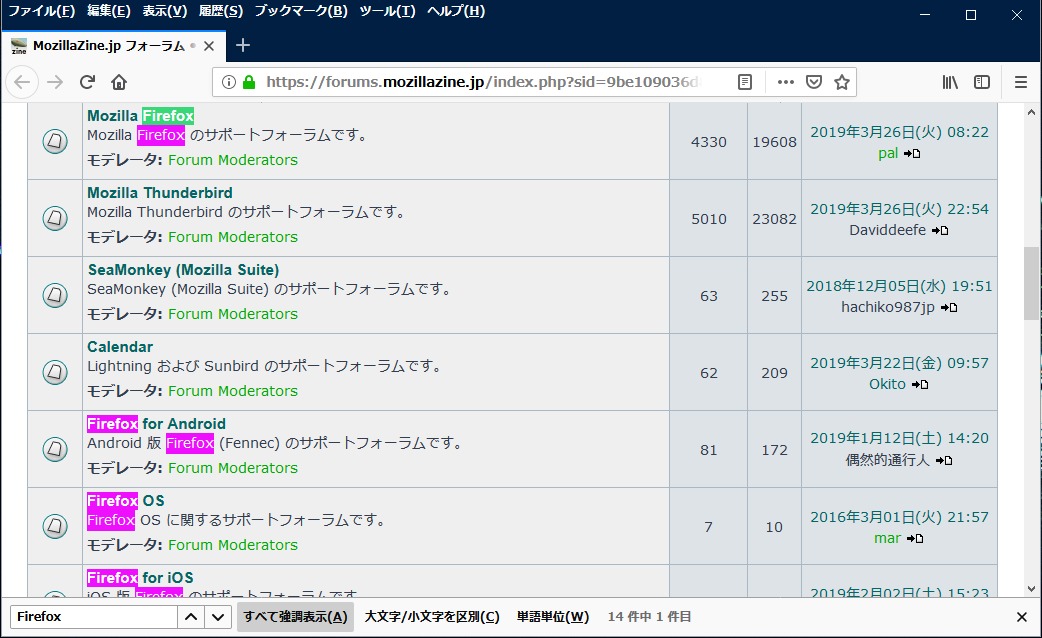Click the topic count 5010
The height and width of the screenshot is (638, 1042).
tap(708, 219)
